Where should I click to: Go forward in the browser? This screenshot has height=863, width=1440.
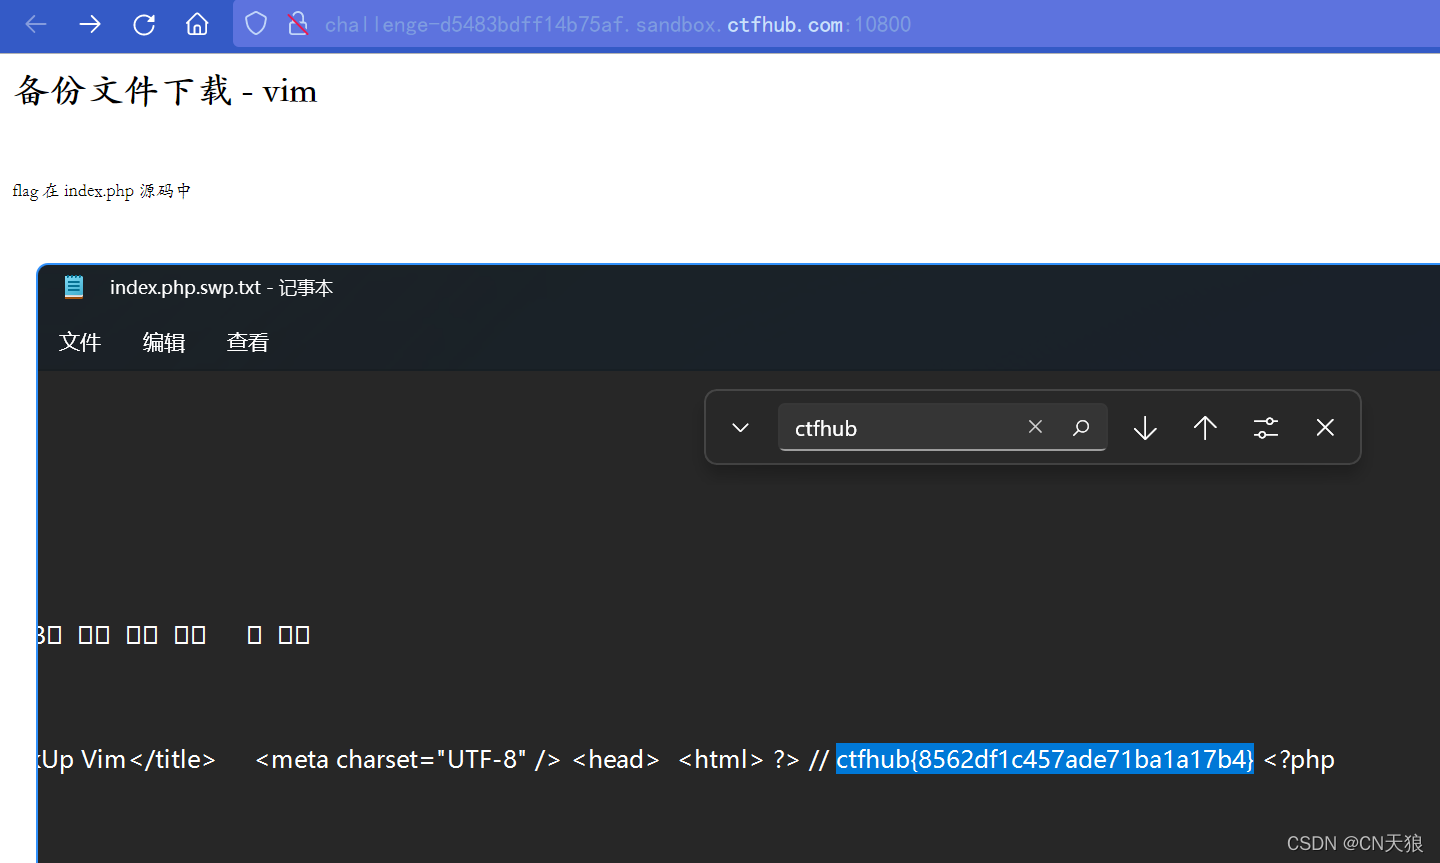pyautogui.click(x=90, y=24)
